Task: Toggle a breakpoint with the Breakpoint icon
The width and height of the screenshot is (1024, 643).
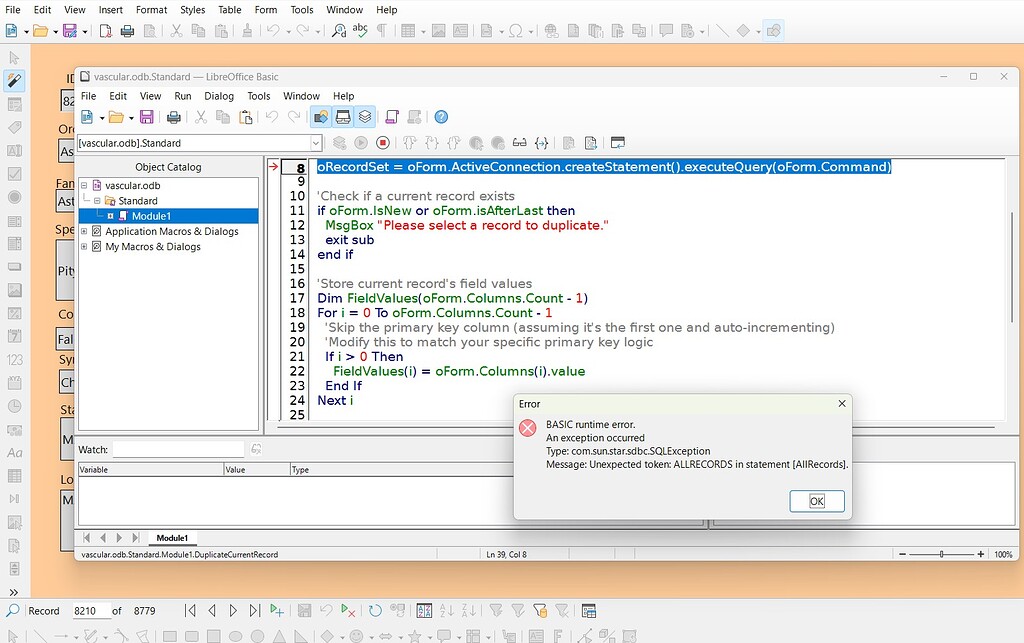Action: point(476,143)
